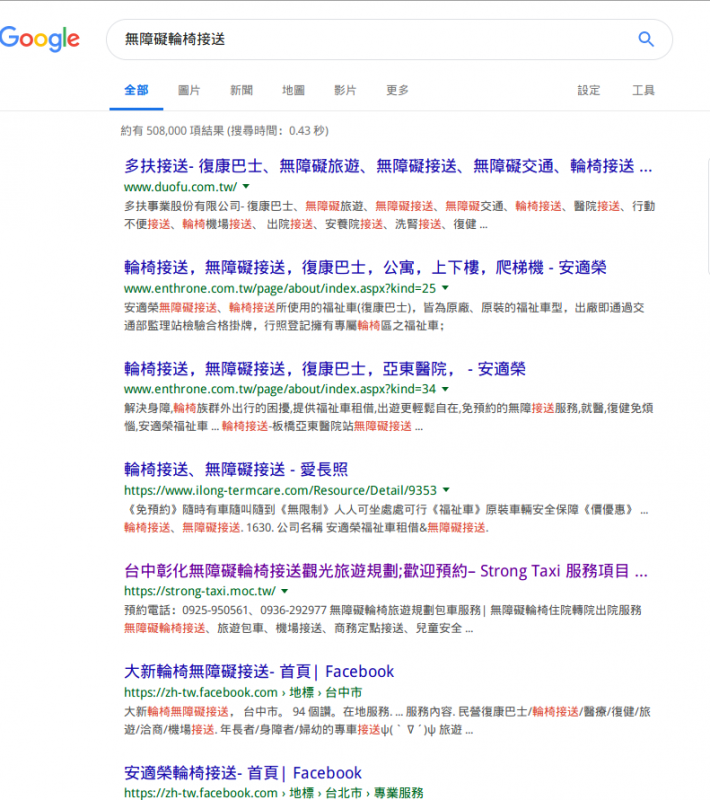Screen dimensions: 710x800
Task: Click the https://strong-taxi.moc.tw/ URL
Action: pyautogui.click(x=200, y=591)
